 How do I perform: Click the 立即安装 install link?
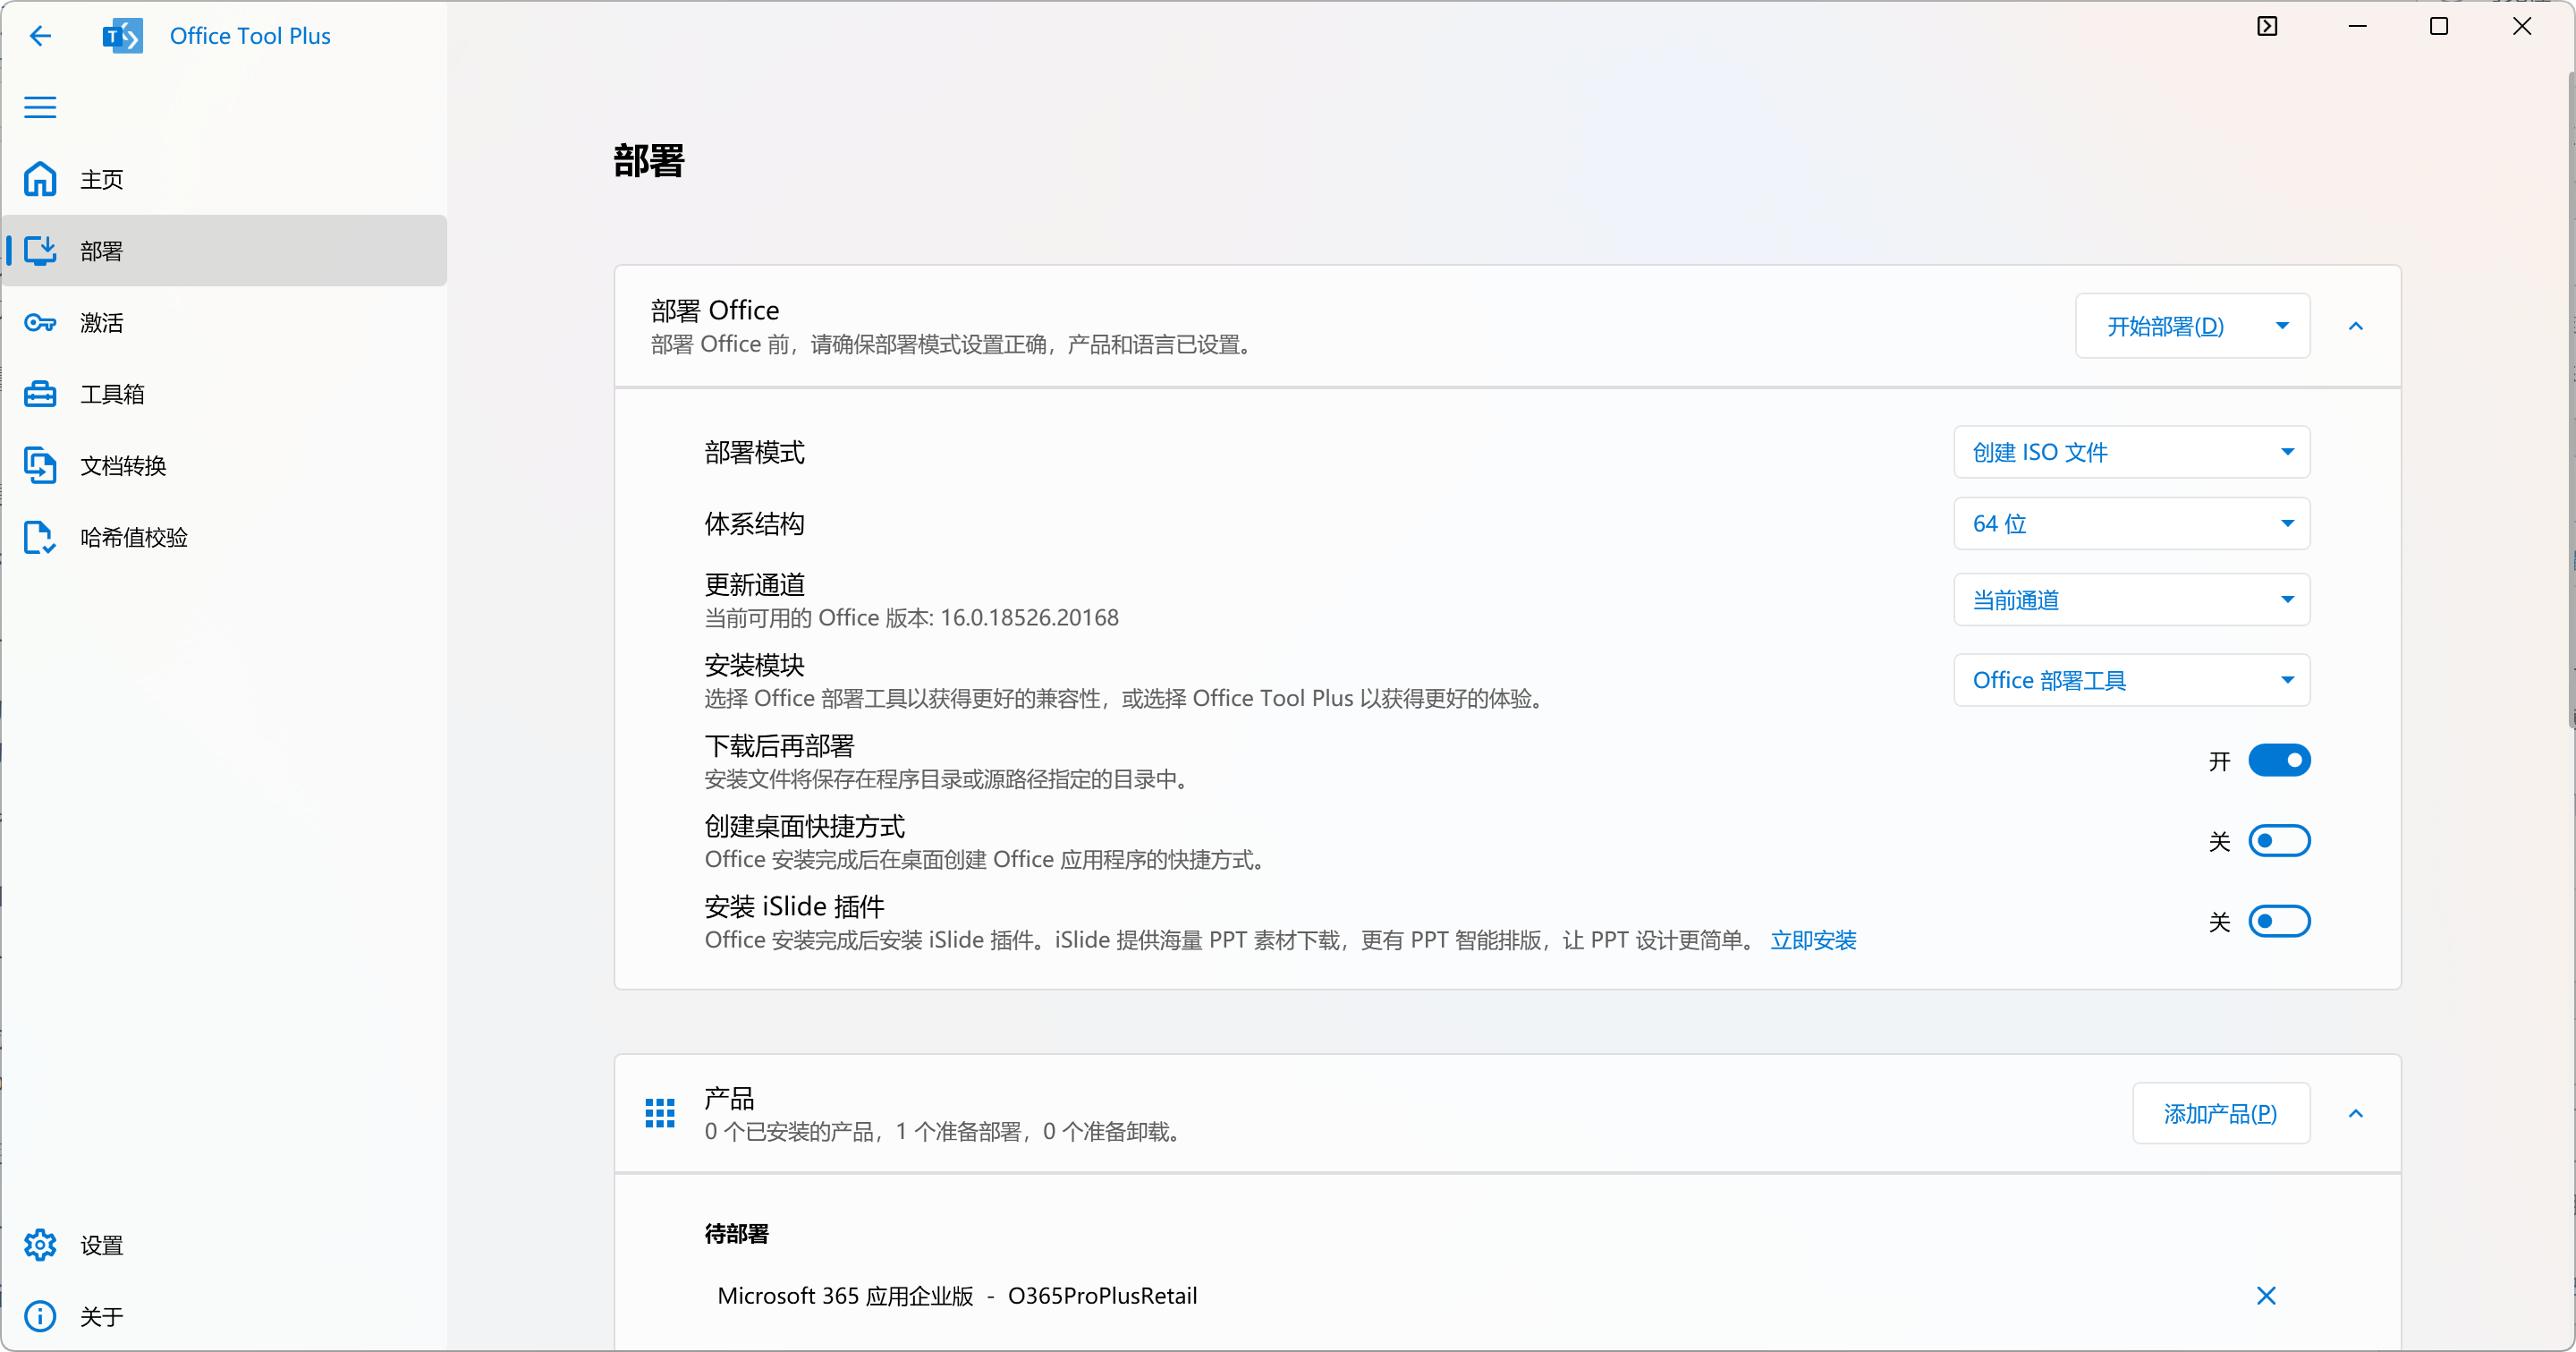tap(1814, 940)
